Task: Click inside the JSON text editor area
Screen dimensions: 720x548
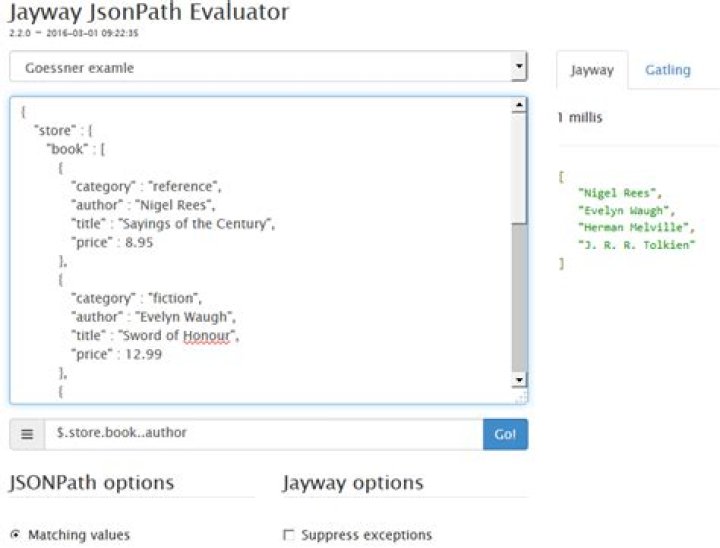Action: click(261, 250)
